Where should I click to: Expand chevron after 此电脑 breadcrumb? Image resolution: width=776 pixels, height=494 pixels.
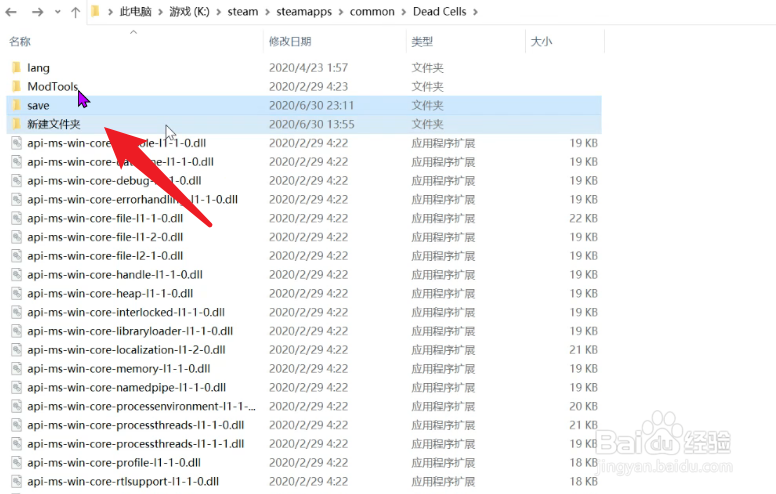click(x=160, y=12)
